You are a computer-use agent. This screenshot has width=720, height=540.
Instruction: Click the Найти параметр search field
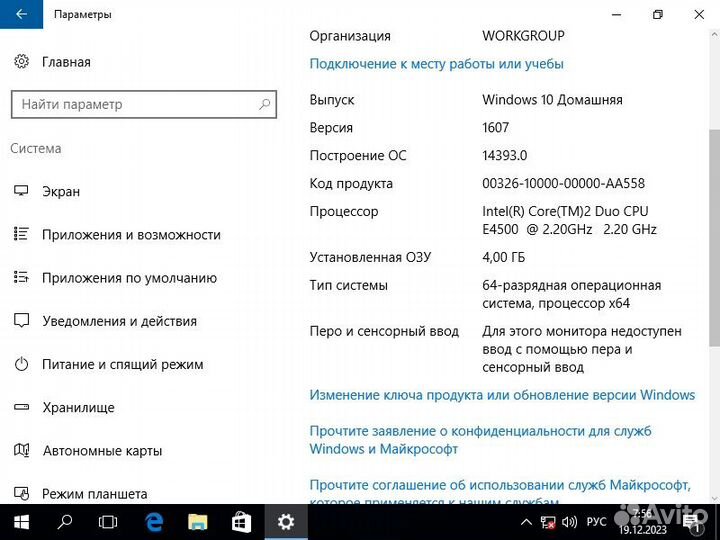click(144, 104)
